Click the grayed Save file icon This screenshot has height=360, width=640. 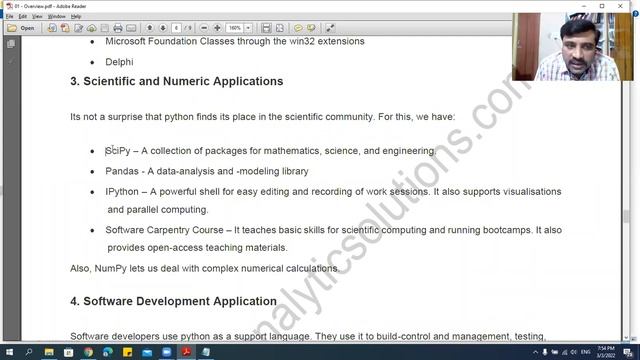(x=105, y=28)
